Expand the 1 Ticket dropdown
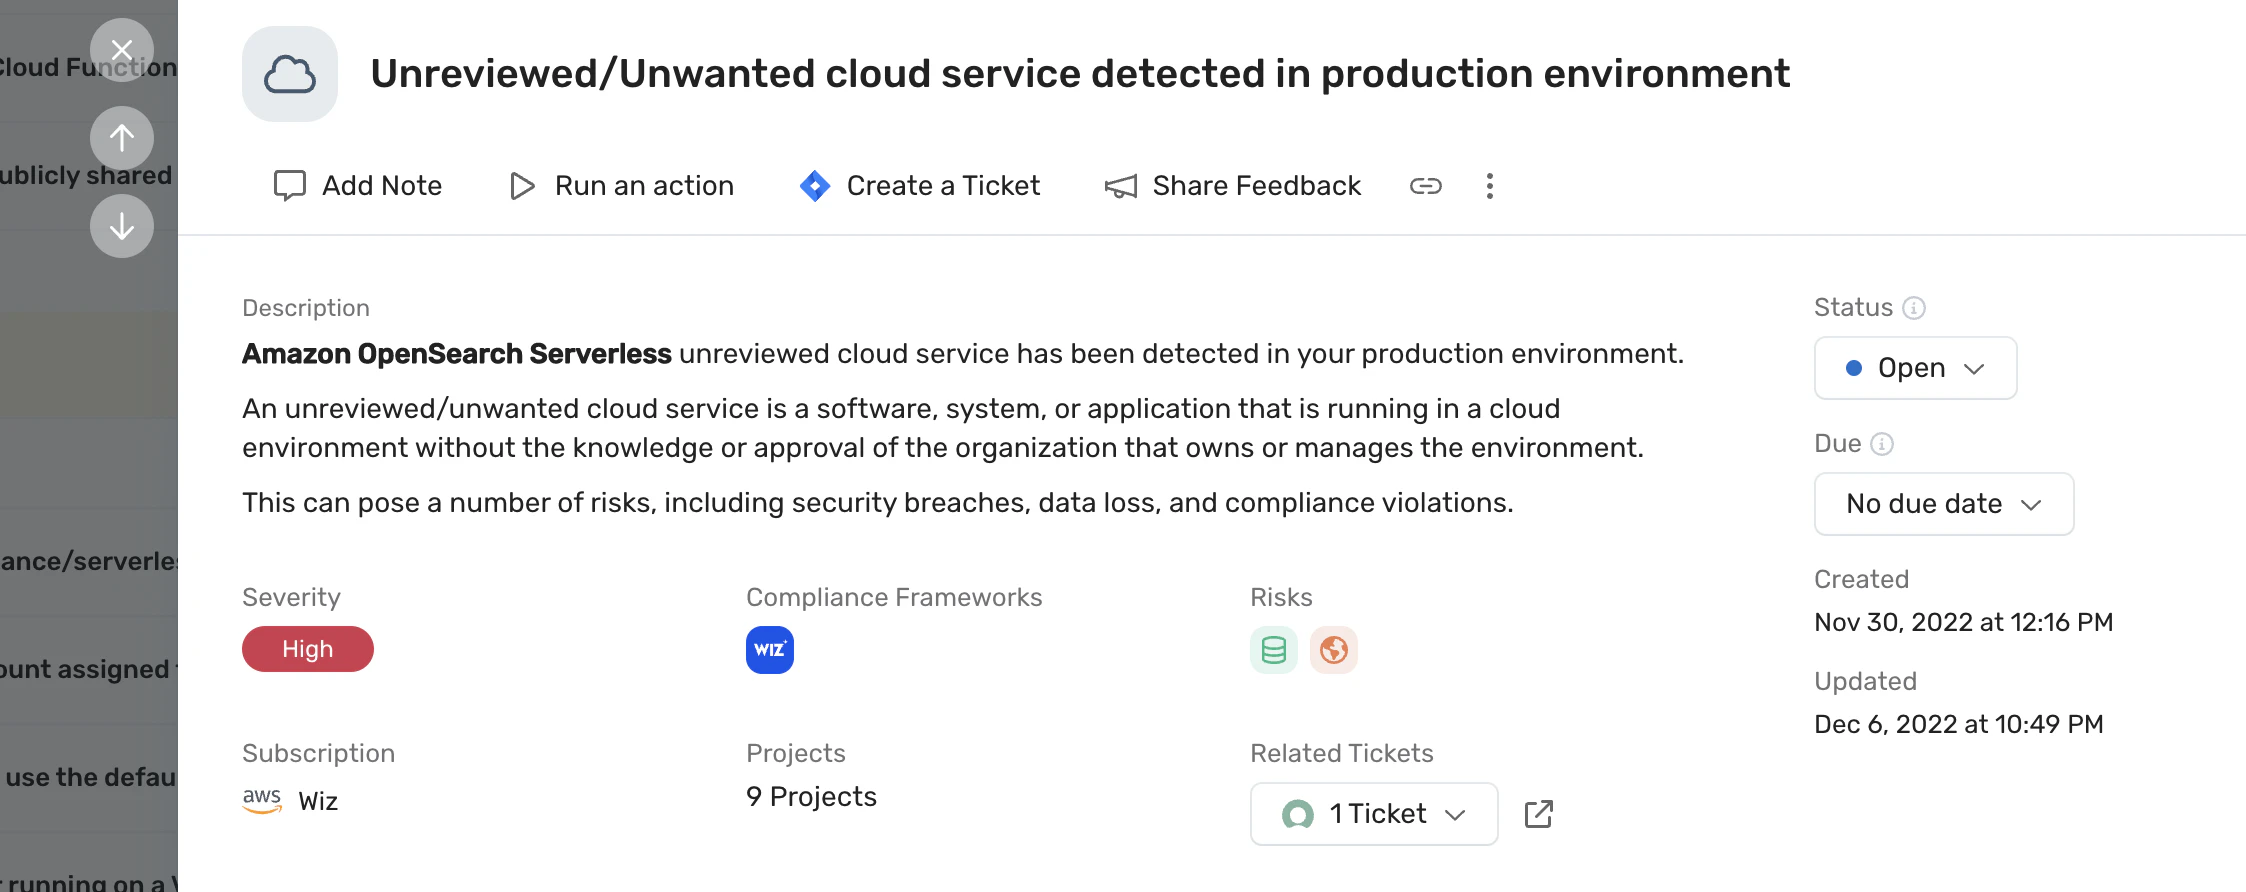2246x892 pixels. pyautogui.click(x=1373, y=814)
